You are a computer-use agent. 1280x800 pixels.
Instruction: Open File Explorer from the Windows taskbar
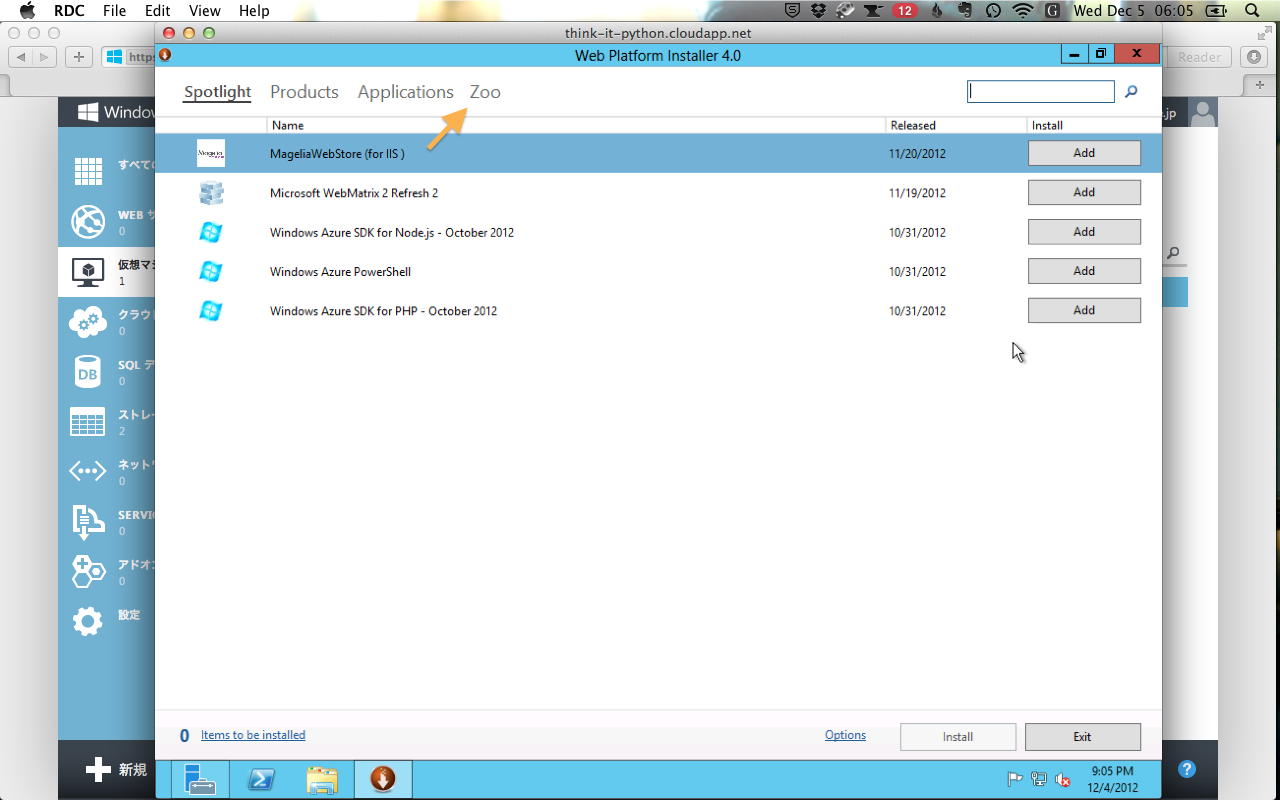(322, 779)
